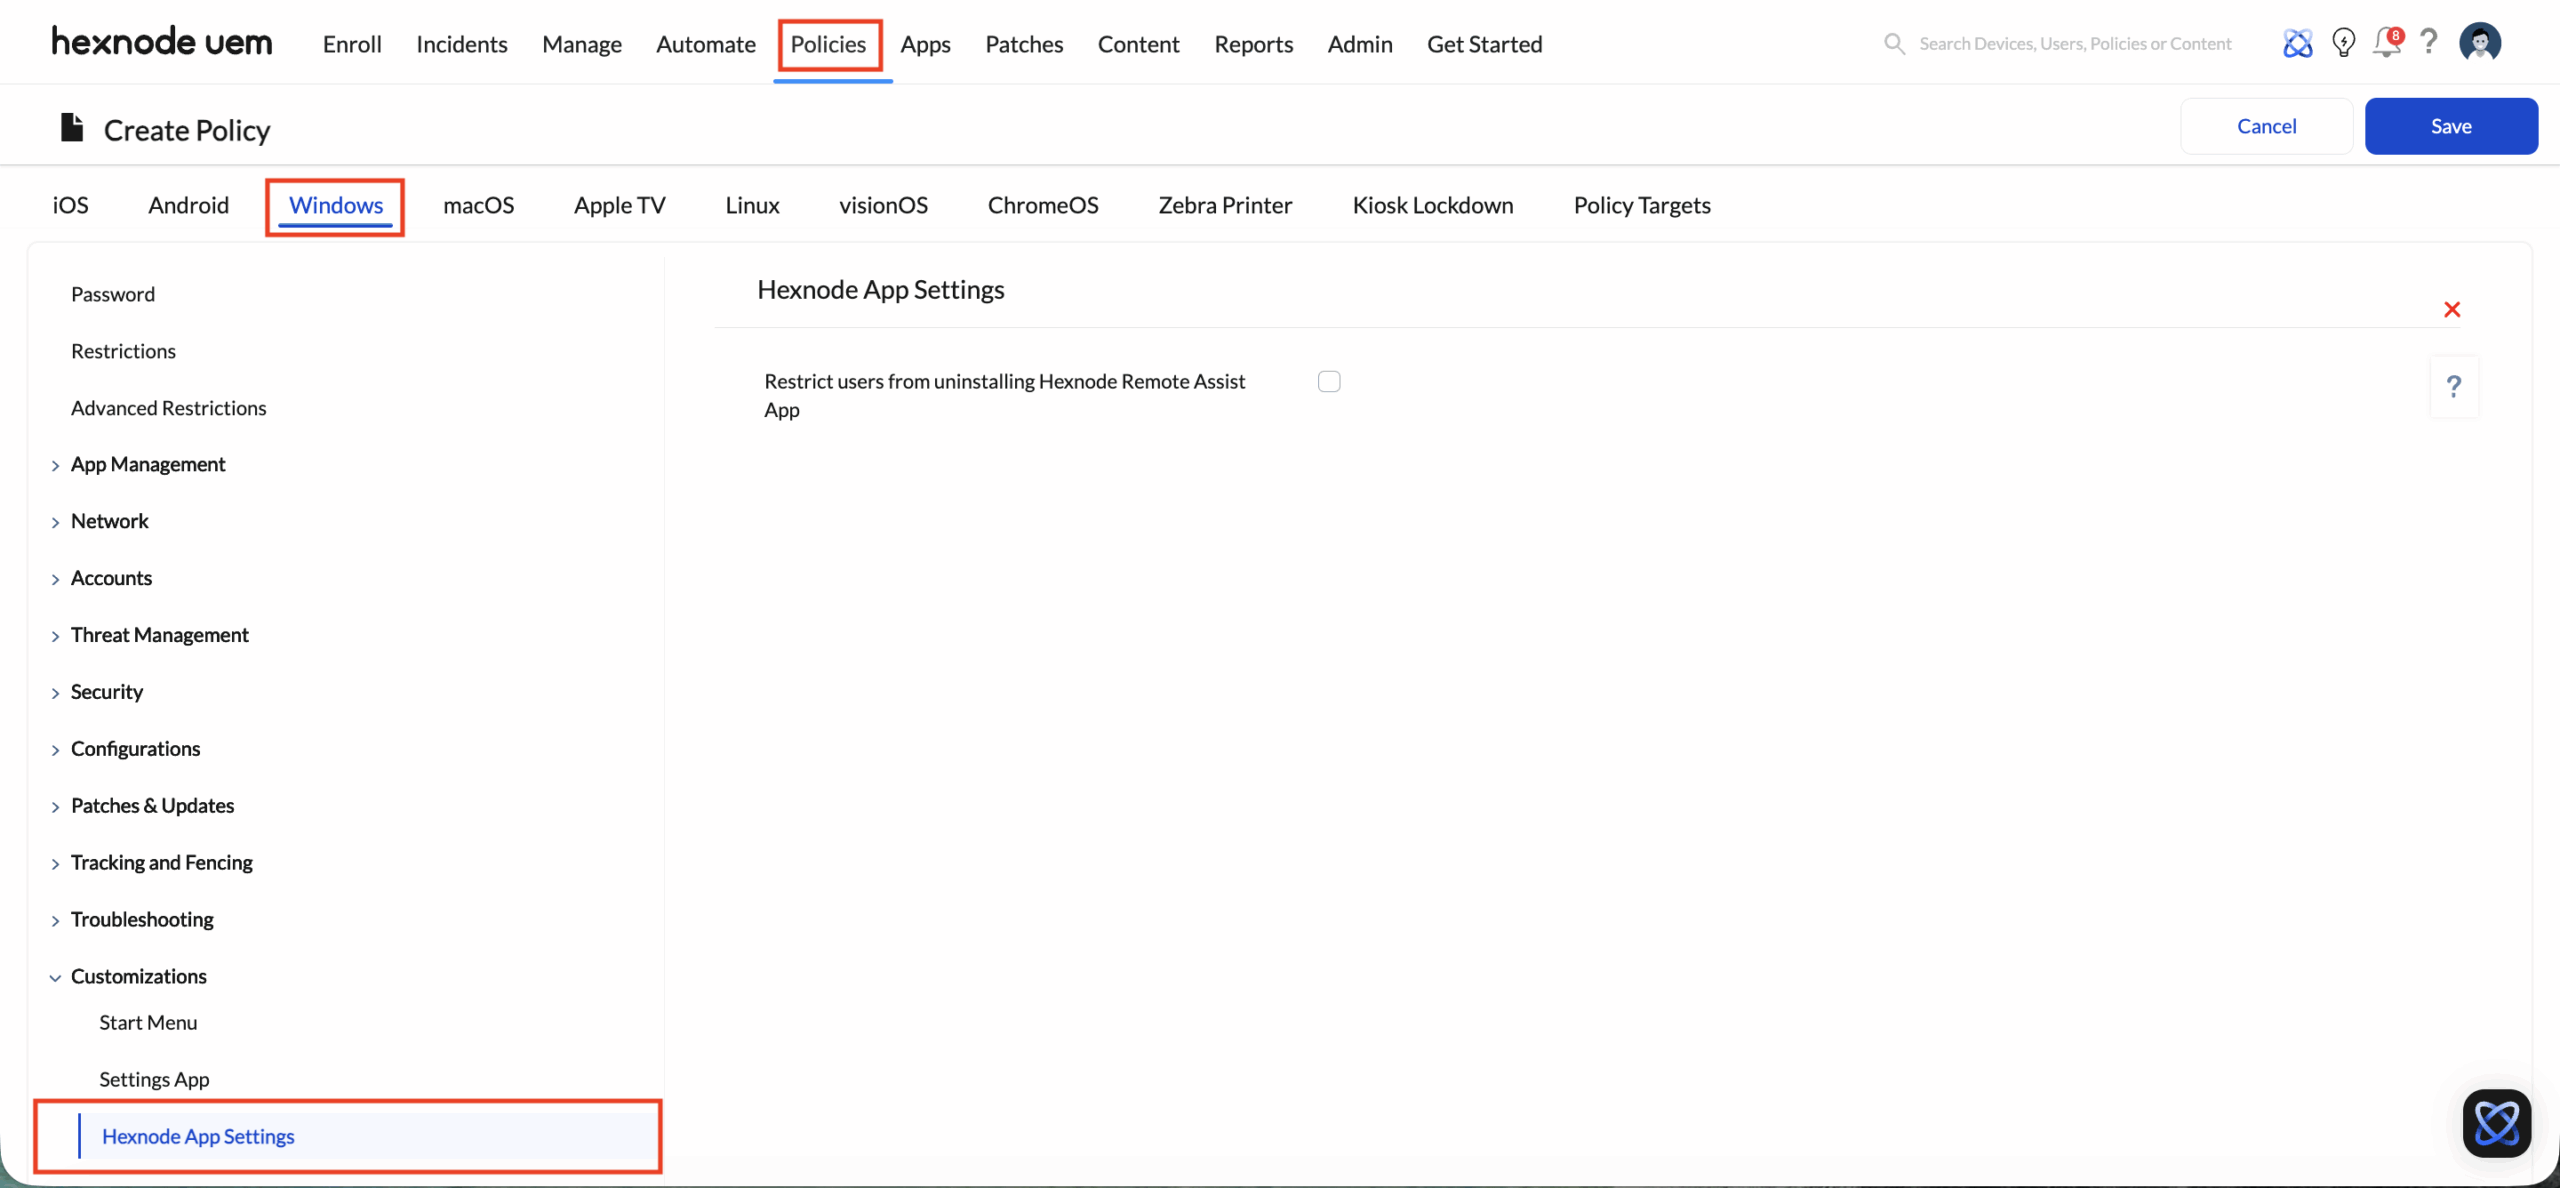Click the lightbulb tips icon
Viewport: 2560px width, 1188px height.
[x=2343, y=43]
